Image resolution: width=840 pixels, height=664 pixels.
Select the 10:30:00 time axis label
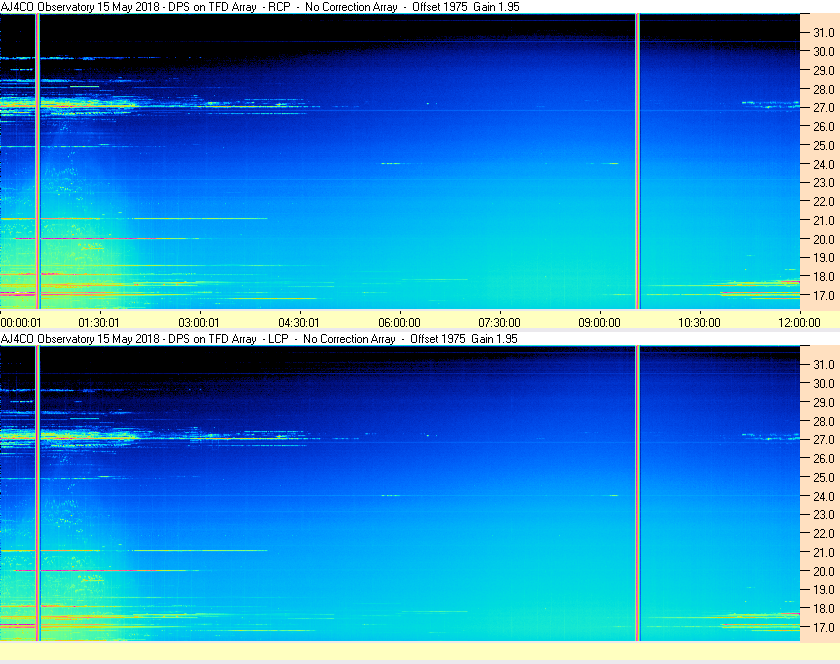[699, 323]
